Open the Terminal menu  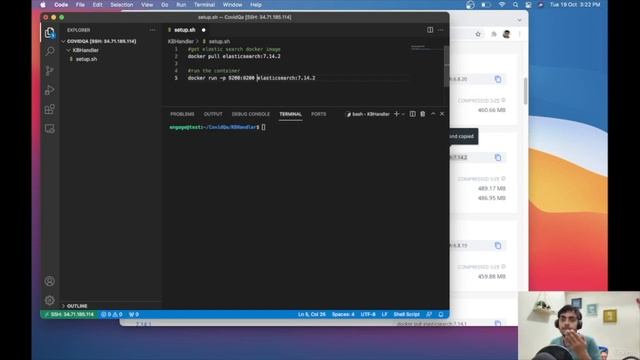(x=204, y=5)
